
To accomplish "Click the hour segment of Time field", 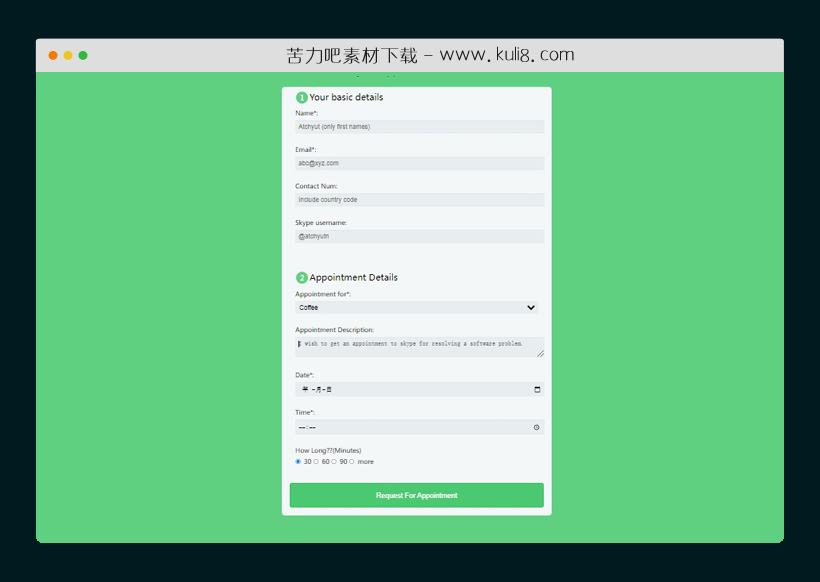I will [x=302, y=427].
